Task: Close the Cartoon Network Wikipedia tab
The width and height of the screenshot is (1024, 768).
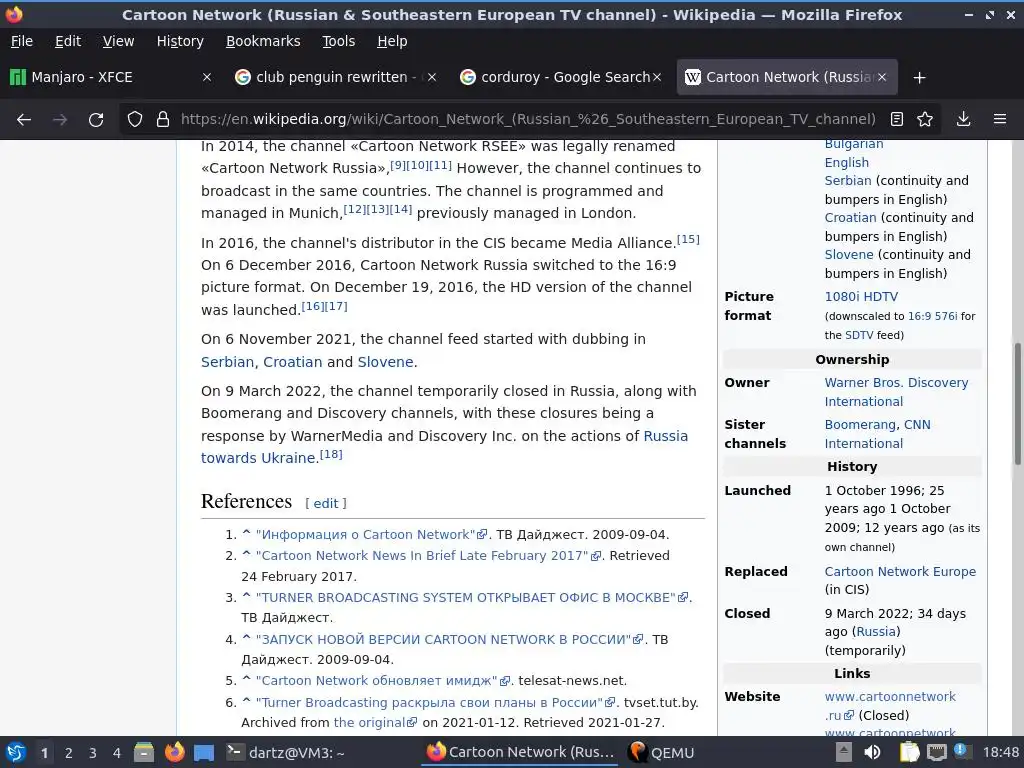Action: (x=882, y=77)
